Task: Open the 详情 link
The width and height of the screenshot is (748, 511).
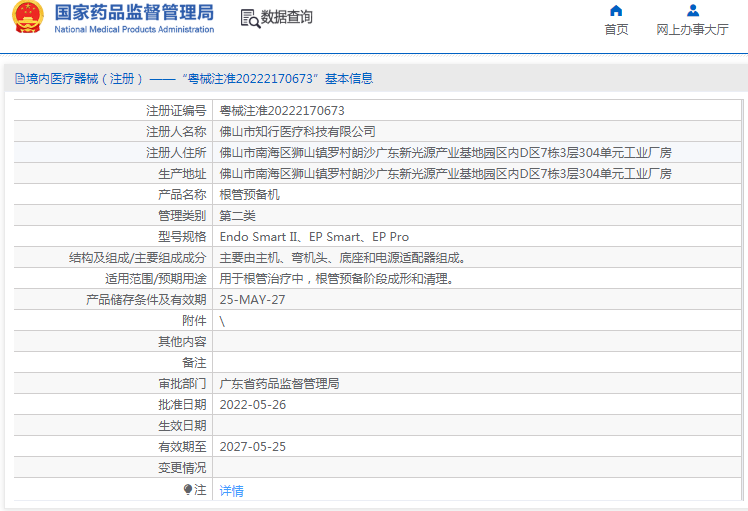Action: (x=231, y=491)
